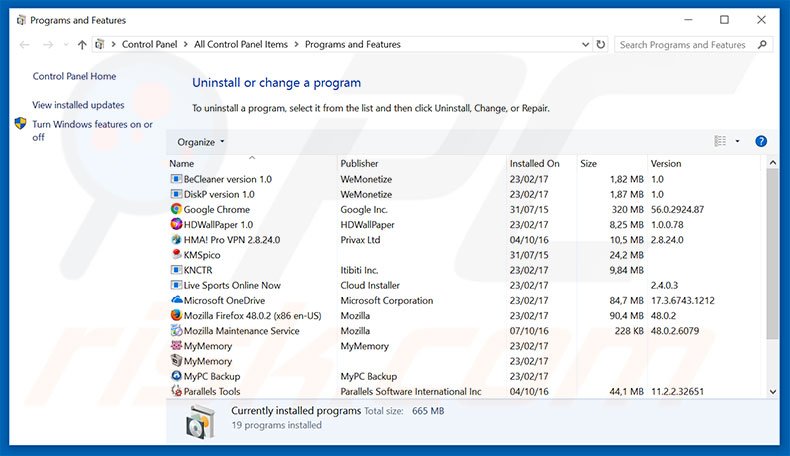Expand the chevron after All Control Panel Items
The image size is (790, 456).
pyautogui.click(x=296, y=44)
